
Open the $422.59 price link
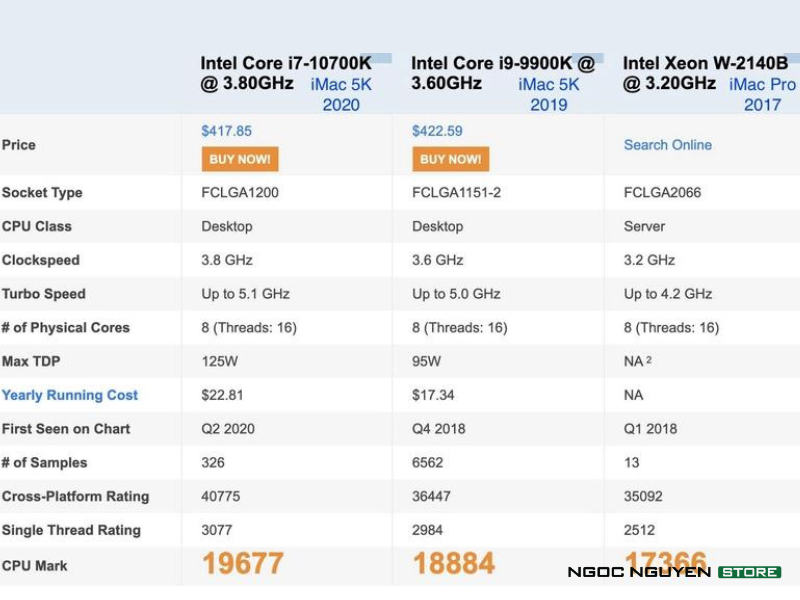437,130
